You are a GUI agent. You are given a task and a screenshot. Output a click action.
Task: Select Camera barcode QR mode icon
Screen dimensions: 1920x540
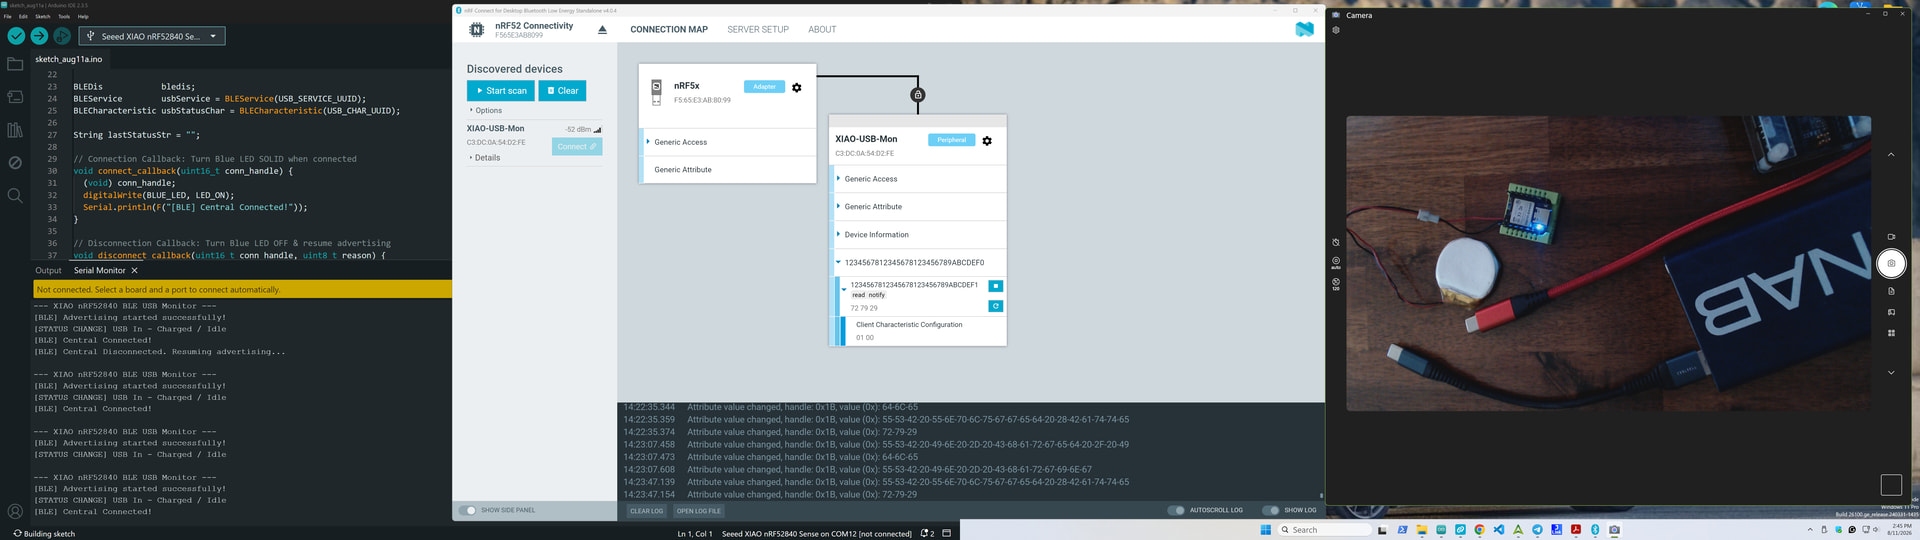[1891, 333]
